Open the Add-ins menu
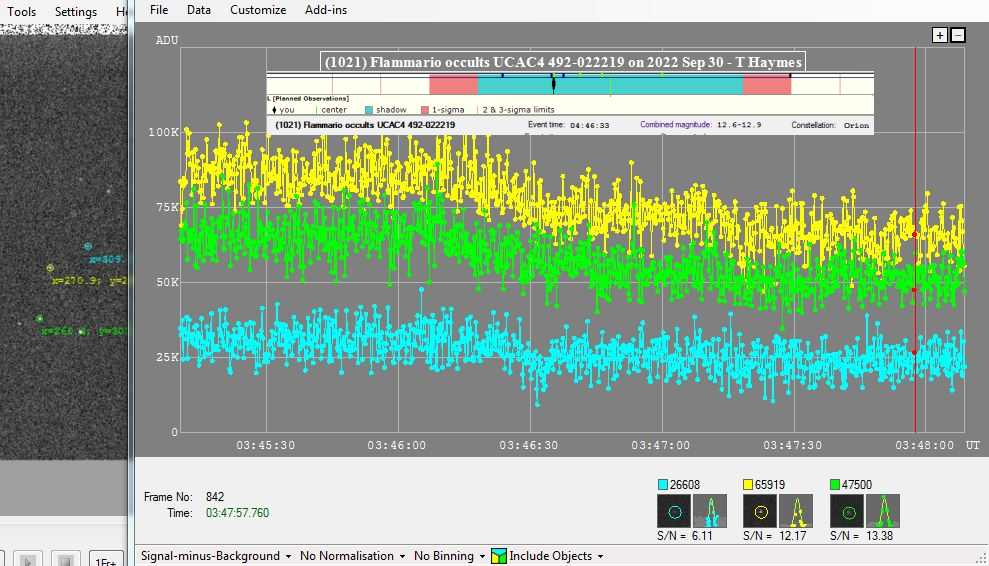This screenshot has width=989, height=566. pos(326,10)
